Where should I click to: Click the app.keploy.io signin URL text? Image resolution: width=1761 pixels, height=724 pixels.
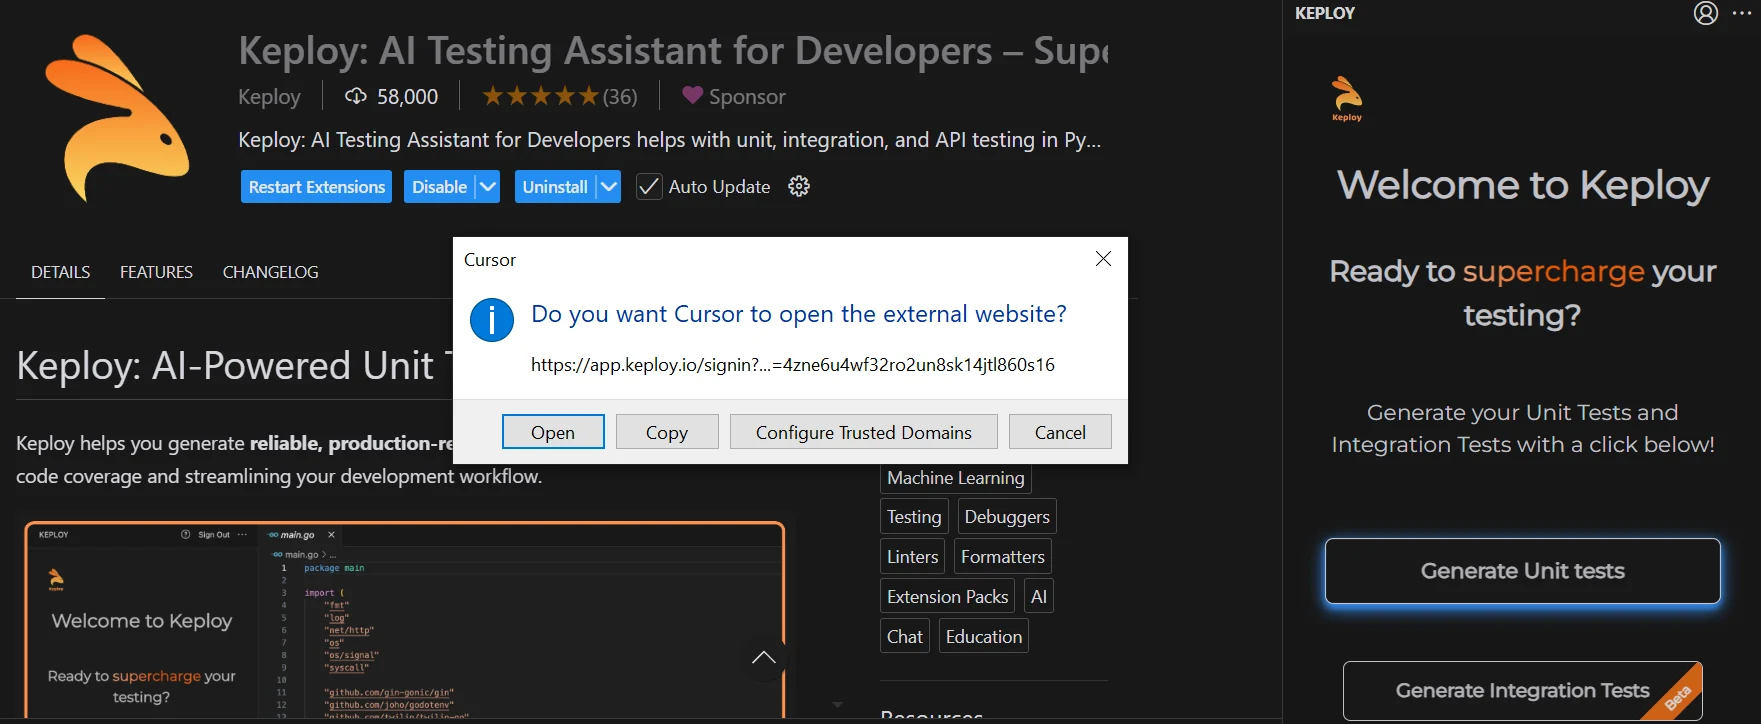pos(793,365)
